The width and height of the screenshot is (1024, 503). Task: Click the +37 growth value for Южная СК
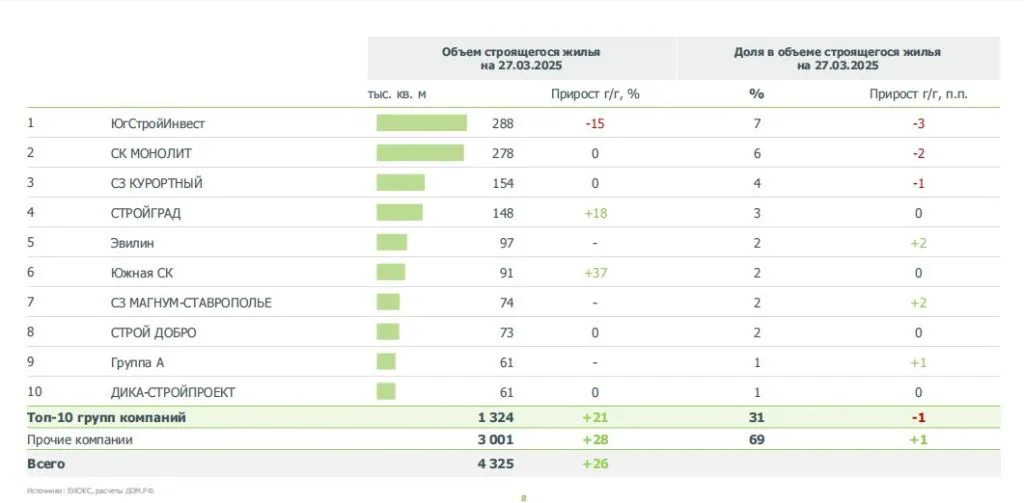click(x=595, y=272)
